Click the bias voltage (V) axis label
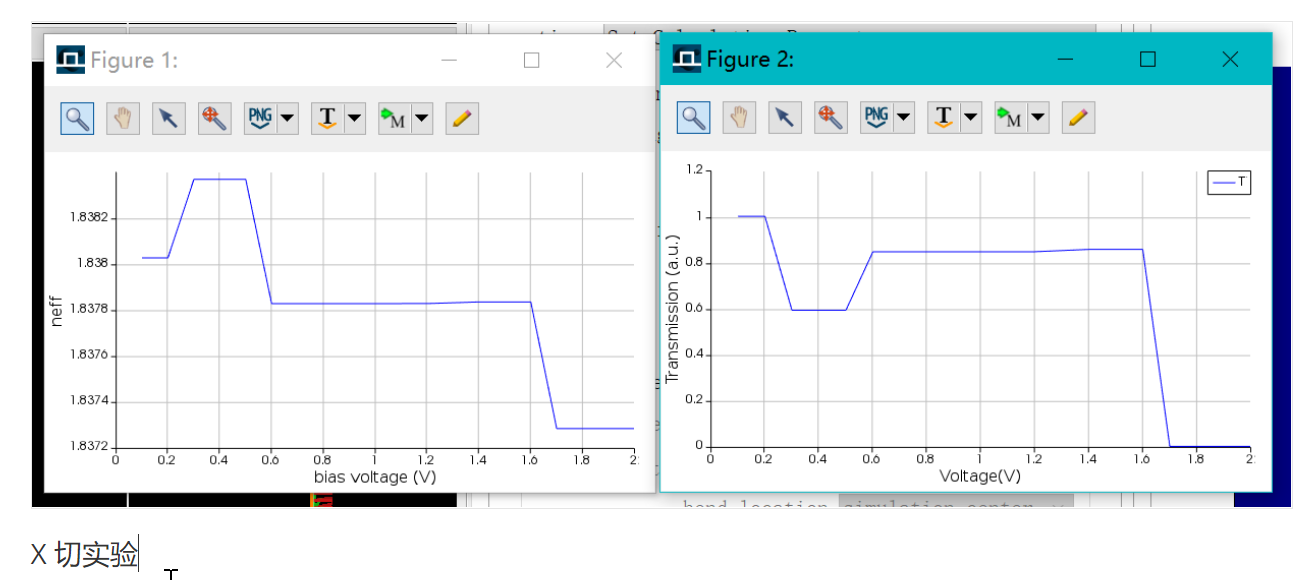Viewport: 1316px width, 580px height. [375, 477]
